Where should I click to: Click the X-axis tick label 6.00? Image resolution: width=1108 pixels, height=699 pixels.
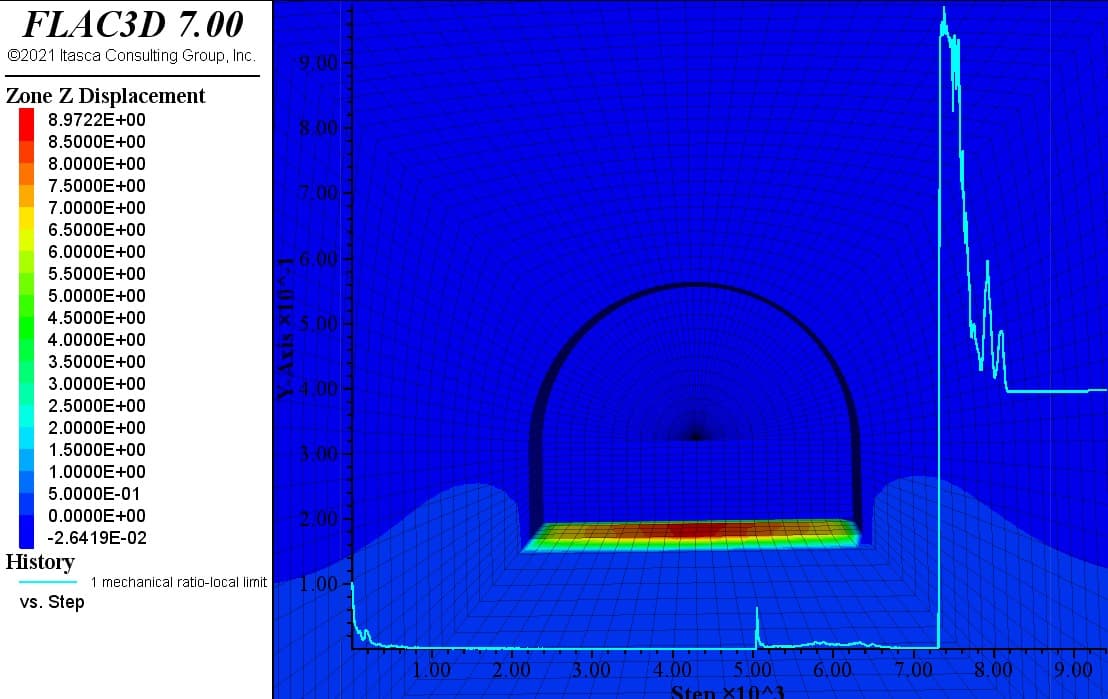(832, 669)
